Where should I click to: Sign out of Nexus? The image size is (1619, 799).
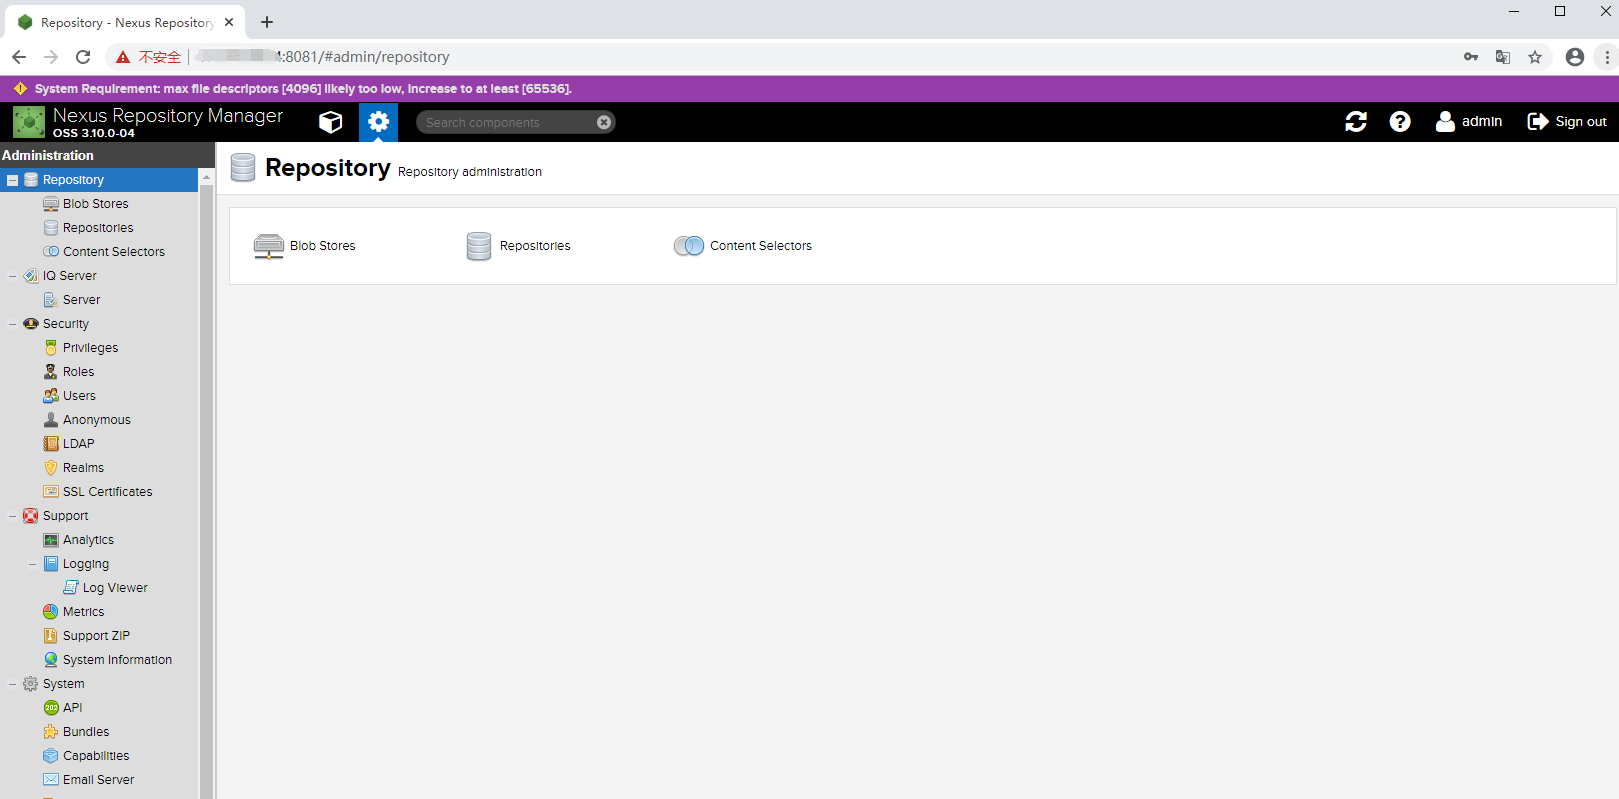(x=1567, y=122)
